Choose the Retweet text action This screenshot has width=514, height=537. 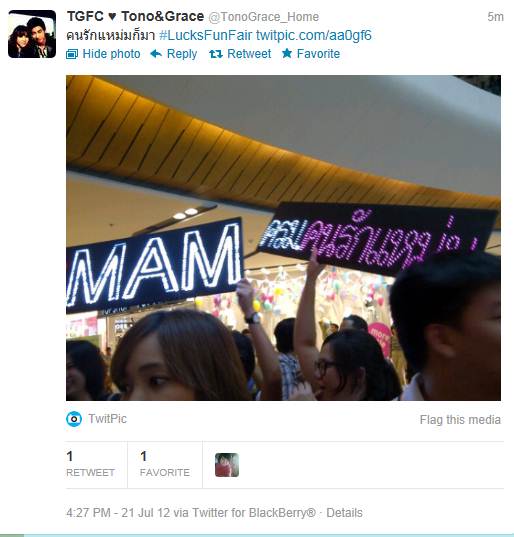click(249, 54)
